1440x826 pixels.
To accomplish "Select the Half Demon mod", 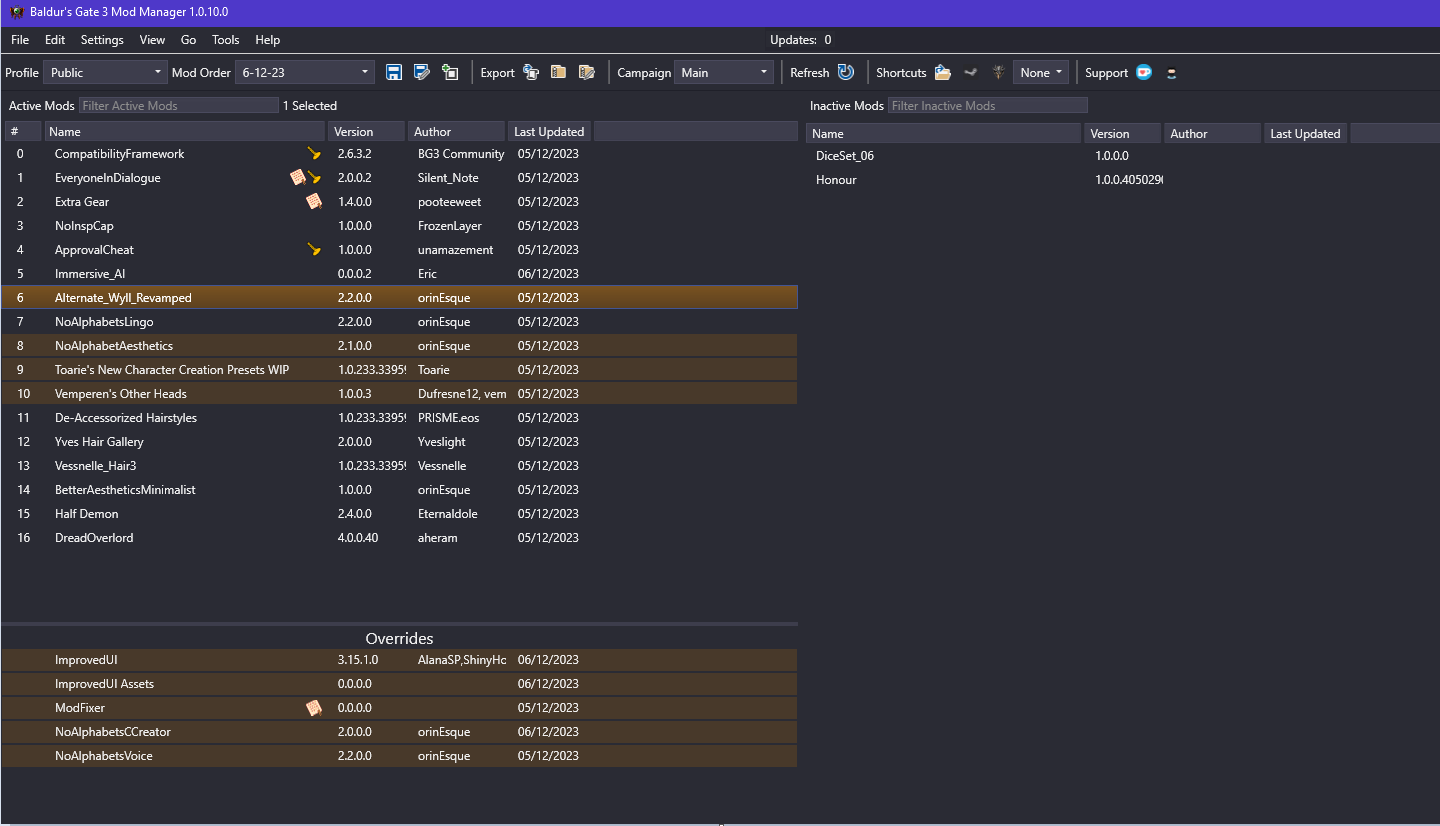I will tap(400, 514).
